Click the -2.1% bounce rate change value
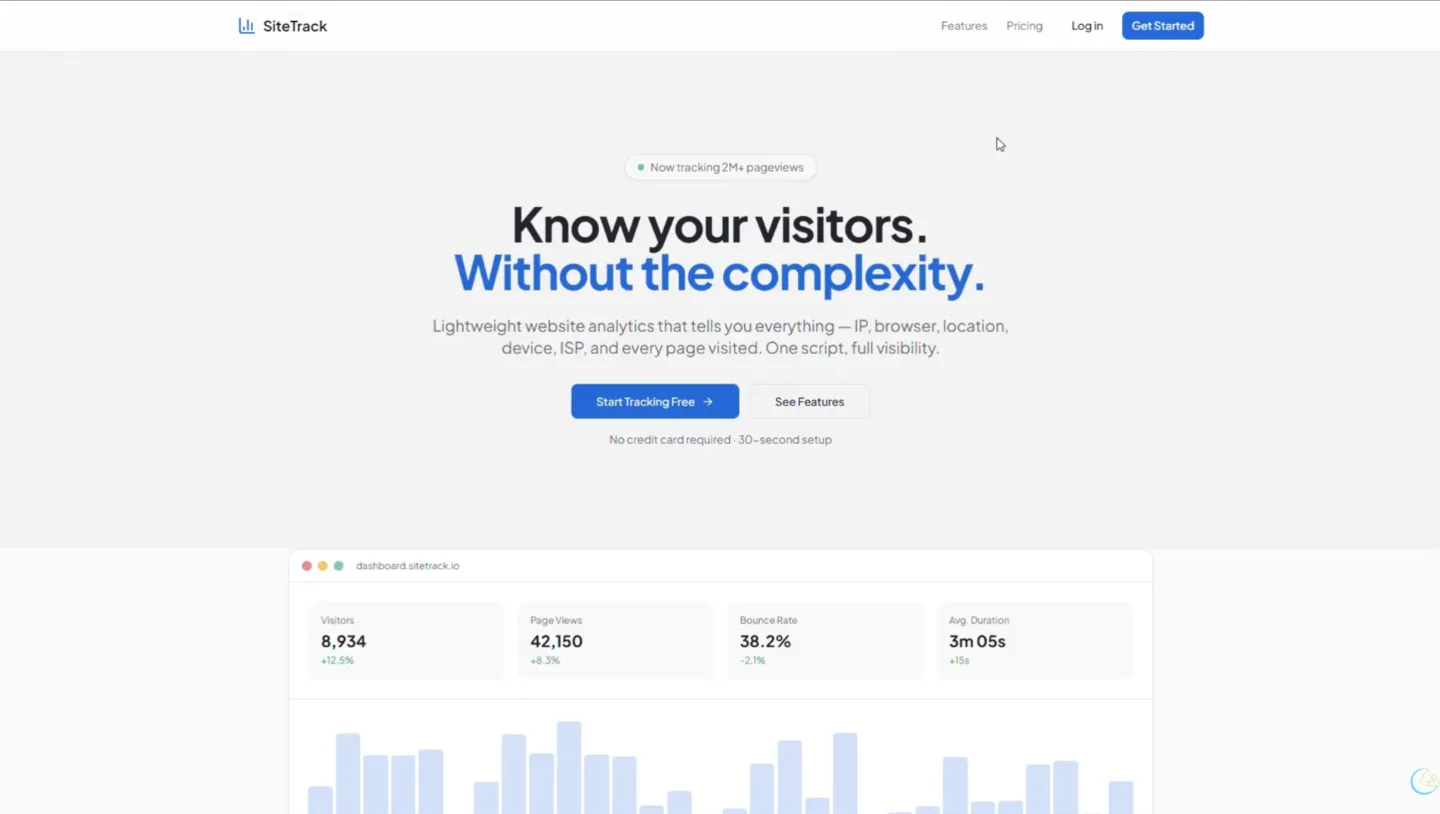Screen dimensions: 1440x814 pyautogui.click(x=753, y=661)
